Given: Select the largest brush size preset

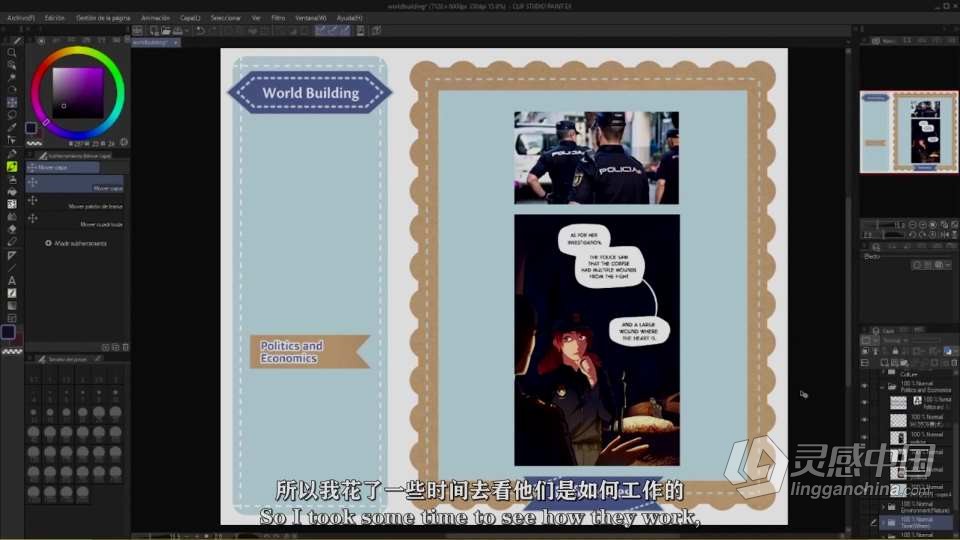Looking at the screenshot, I should 83,492.
